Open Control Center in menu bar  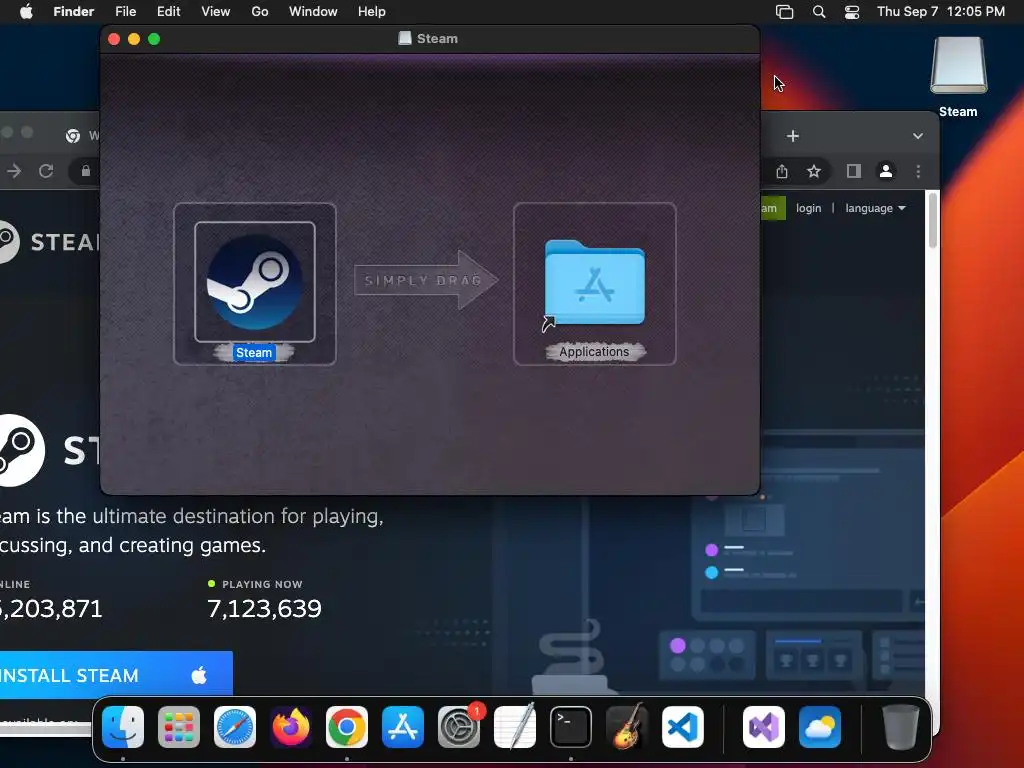coord(852,12)
